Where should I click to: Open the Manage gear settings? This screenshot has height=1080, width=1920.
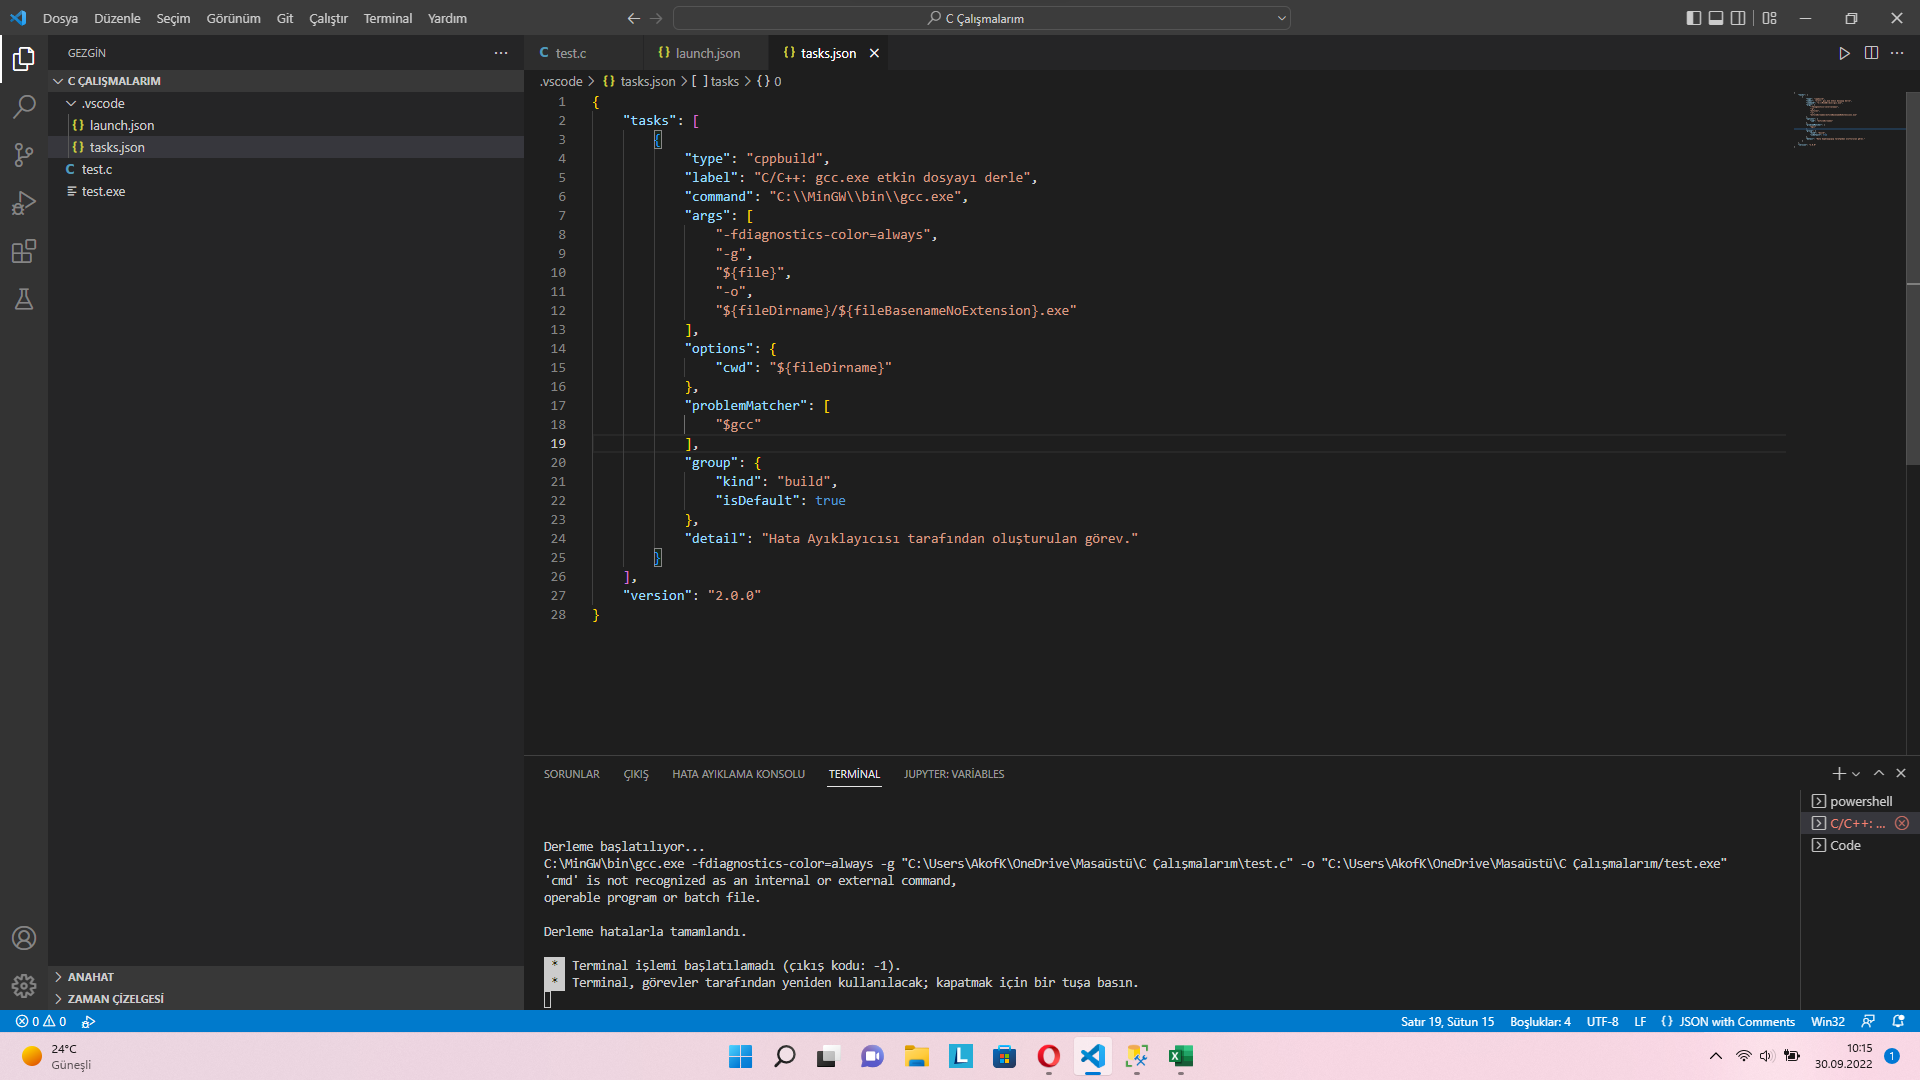(24, 986)
